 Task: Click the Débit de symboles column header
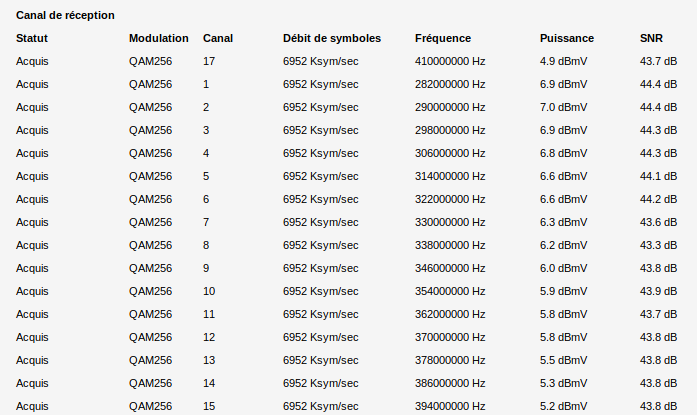[x=331, y=38]
